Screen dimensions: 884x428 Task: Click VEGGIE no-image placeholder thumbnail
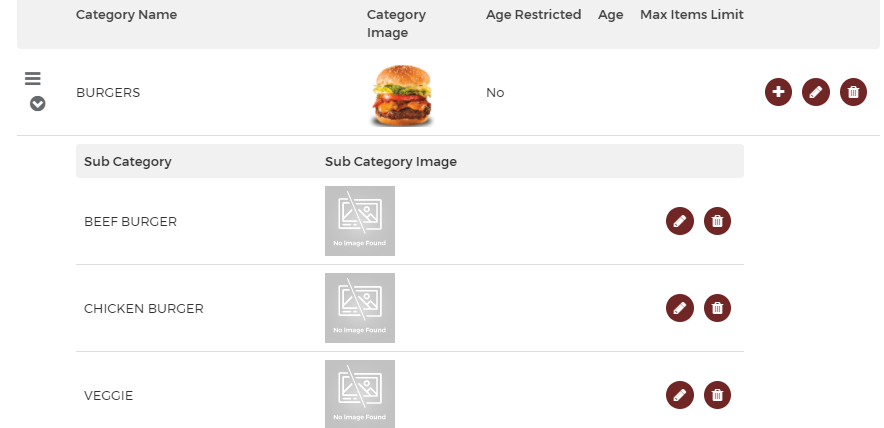pyautogui.click(x=360, y=394)
